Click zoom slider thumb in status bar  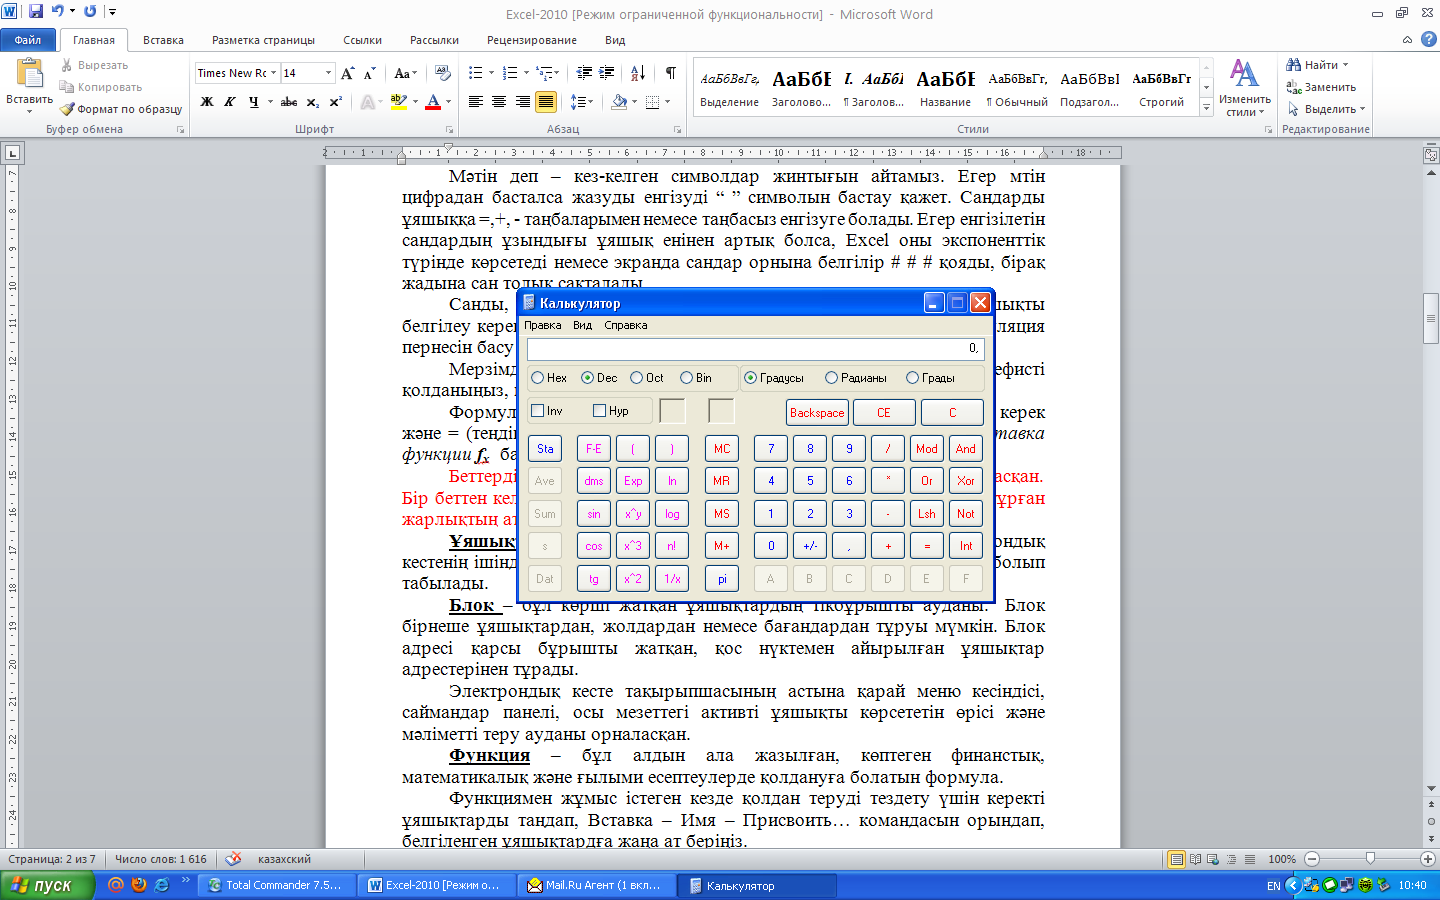coord(1370,859)
